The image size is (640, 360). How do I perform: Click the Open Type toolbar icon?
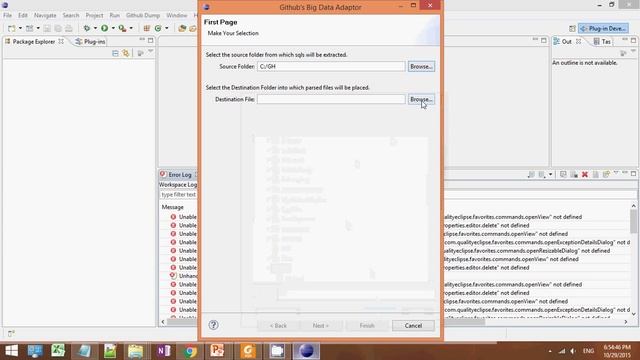click(182, 28)
